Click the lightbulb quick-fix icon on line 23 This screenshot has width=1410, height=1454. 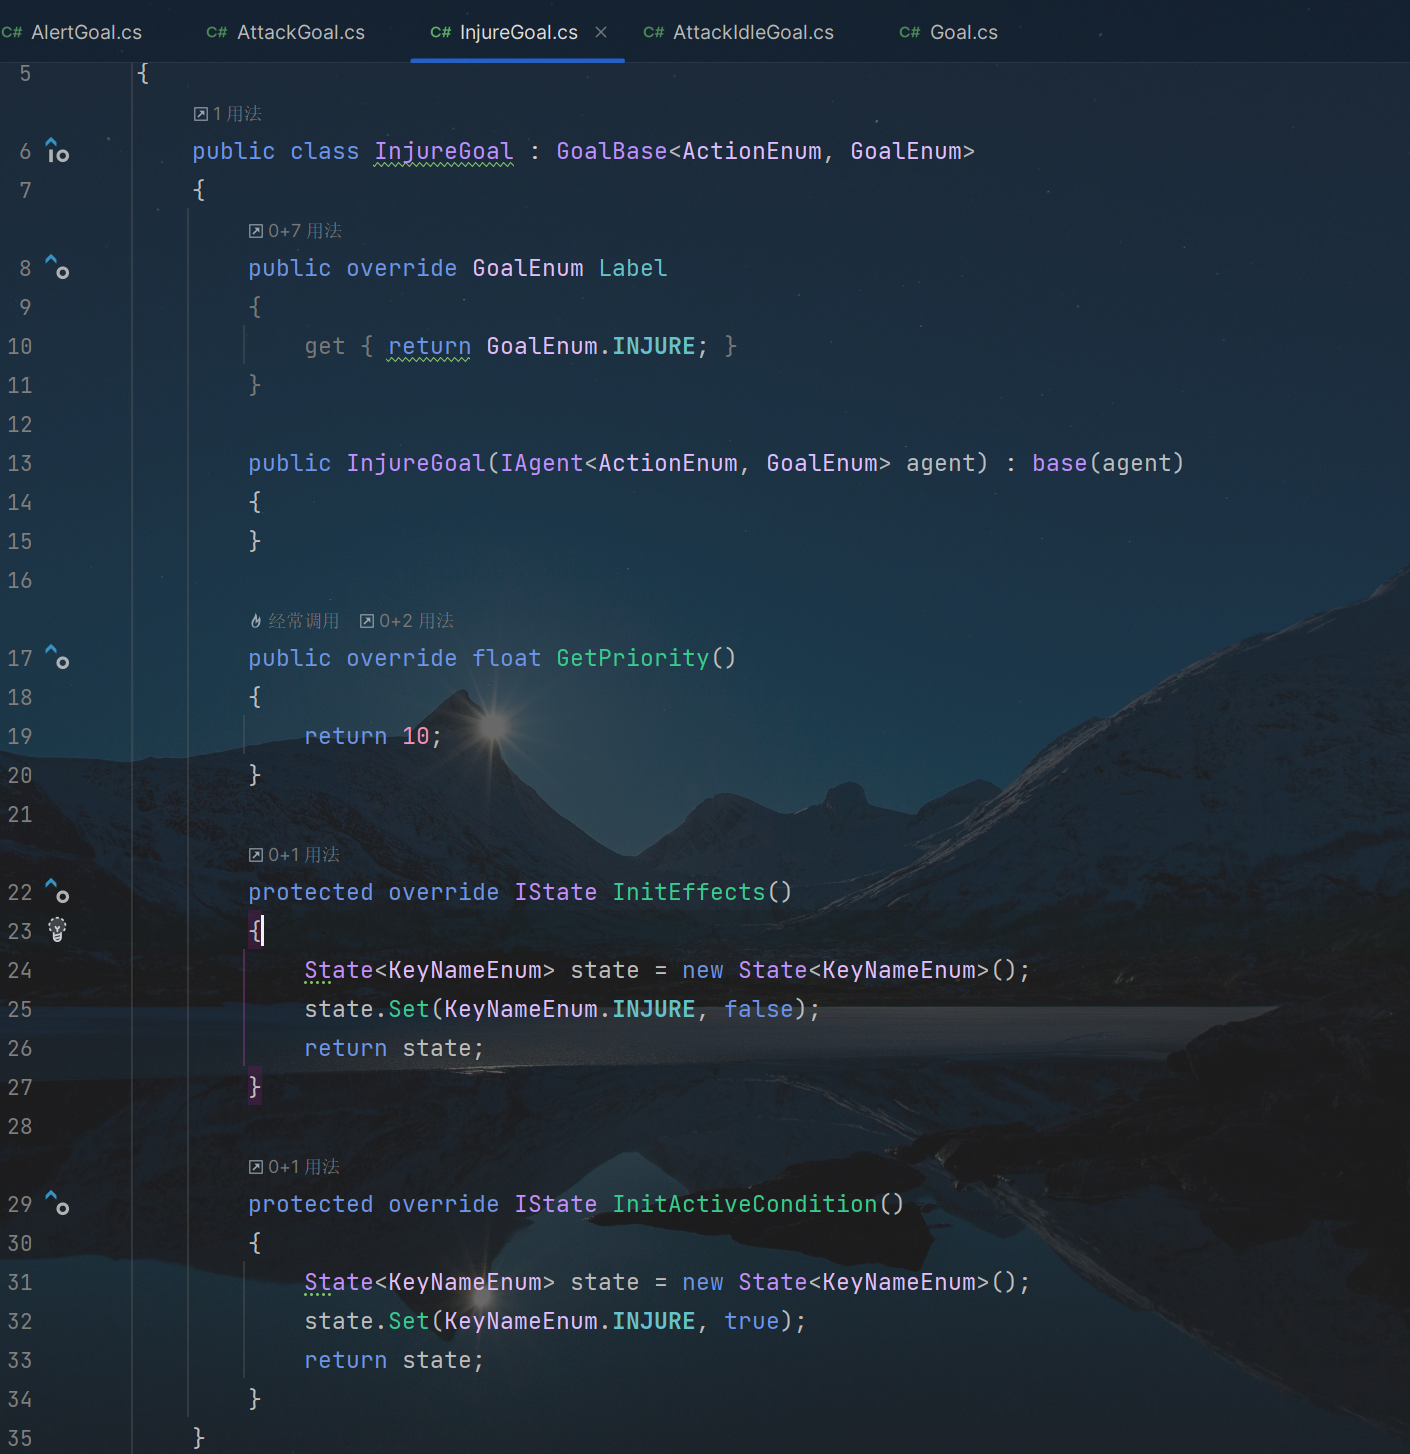click(x=57, y=930)
